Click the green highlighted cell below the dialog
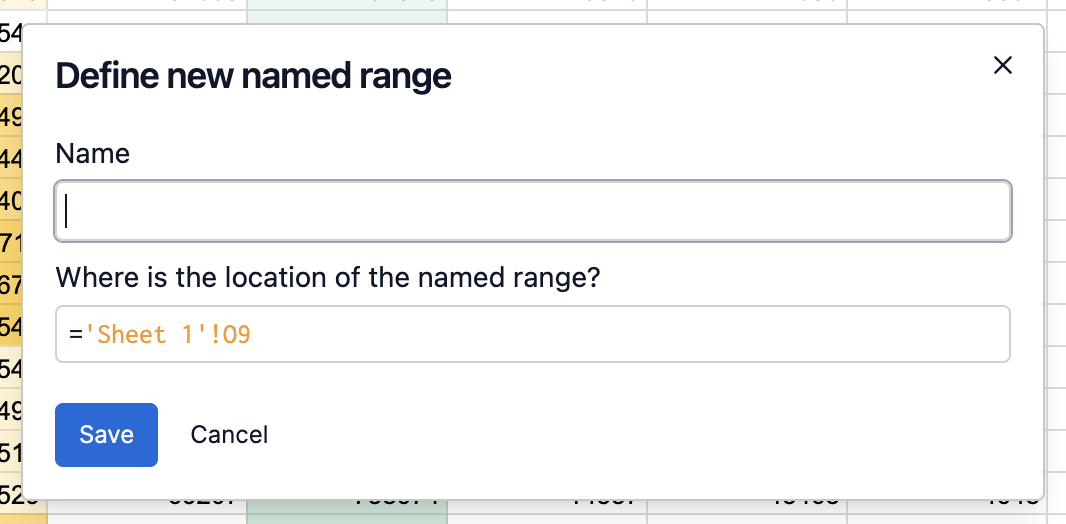The width and height of the screenshot is (1066, 524). pyautogui.click(x=346, y=511)
